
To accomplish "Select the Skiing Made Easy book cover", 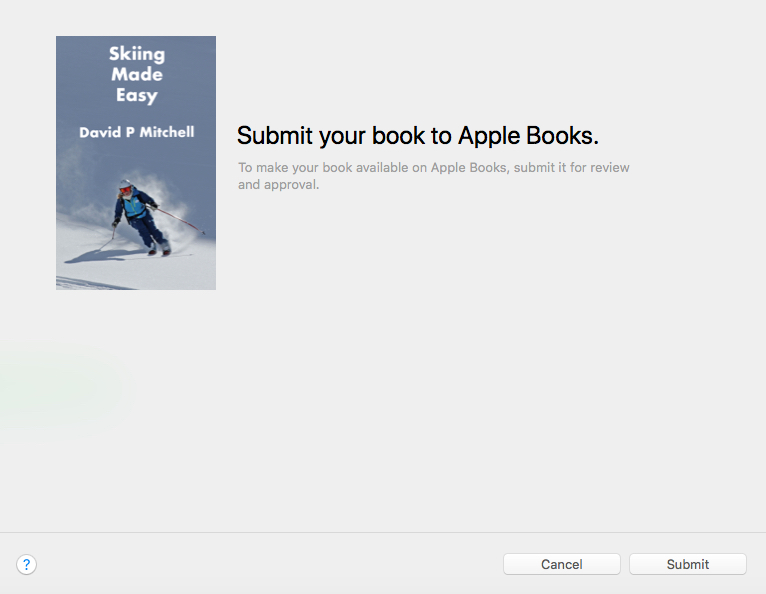I will 136,163.
